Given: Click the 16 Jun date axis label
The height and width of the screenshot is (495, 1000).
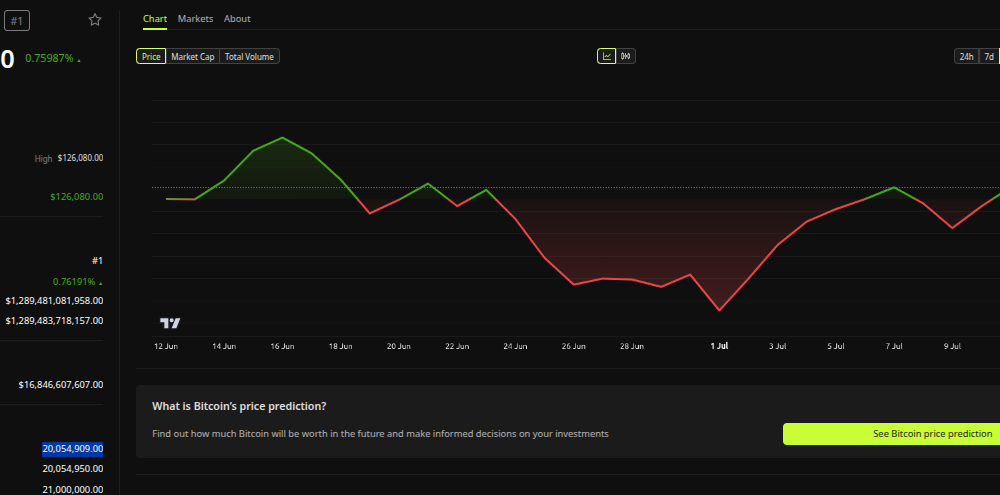Looking at the screenshot, I should tap(283, 346).
